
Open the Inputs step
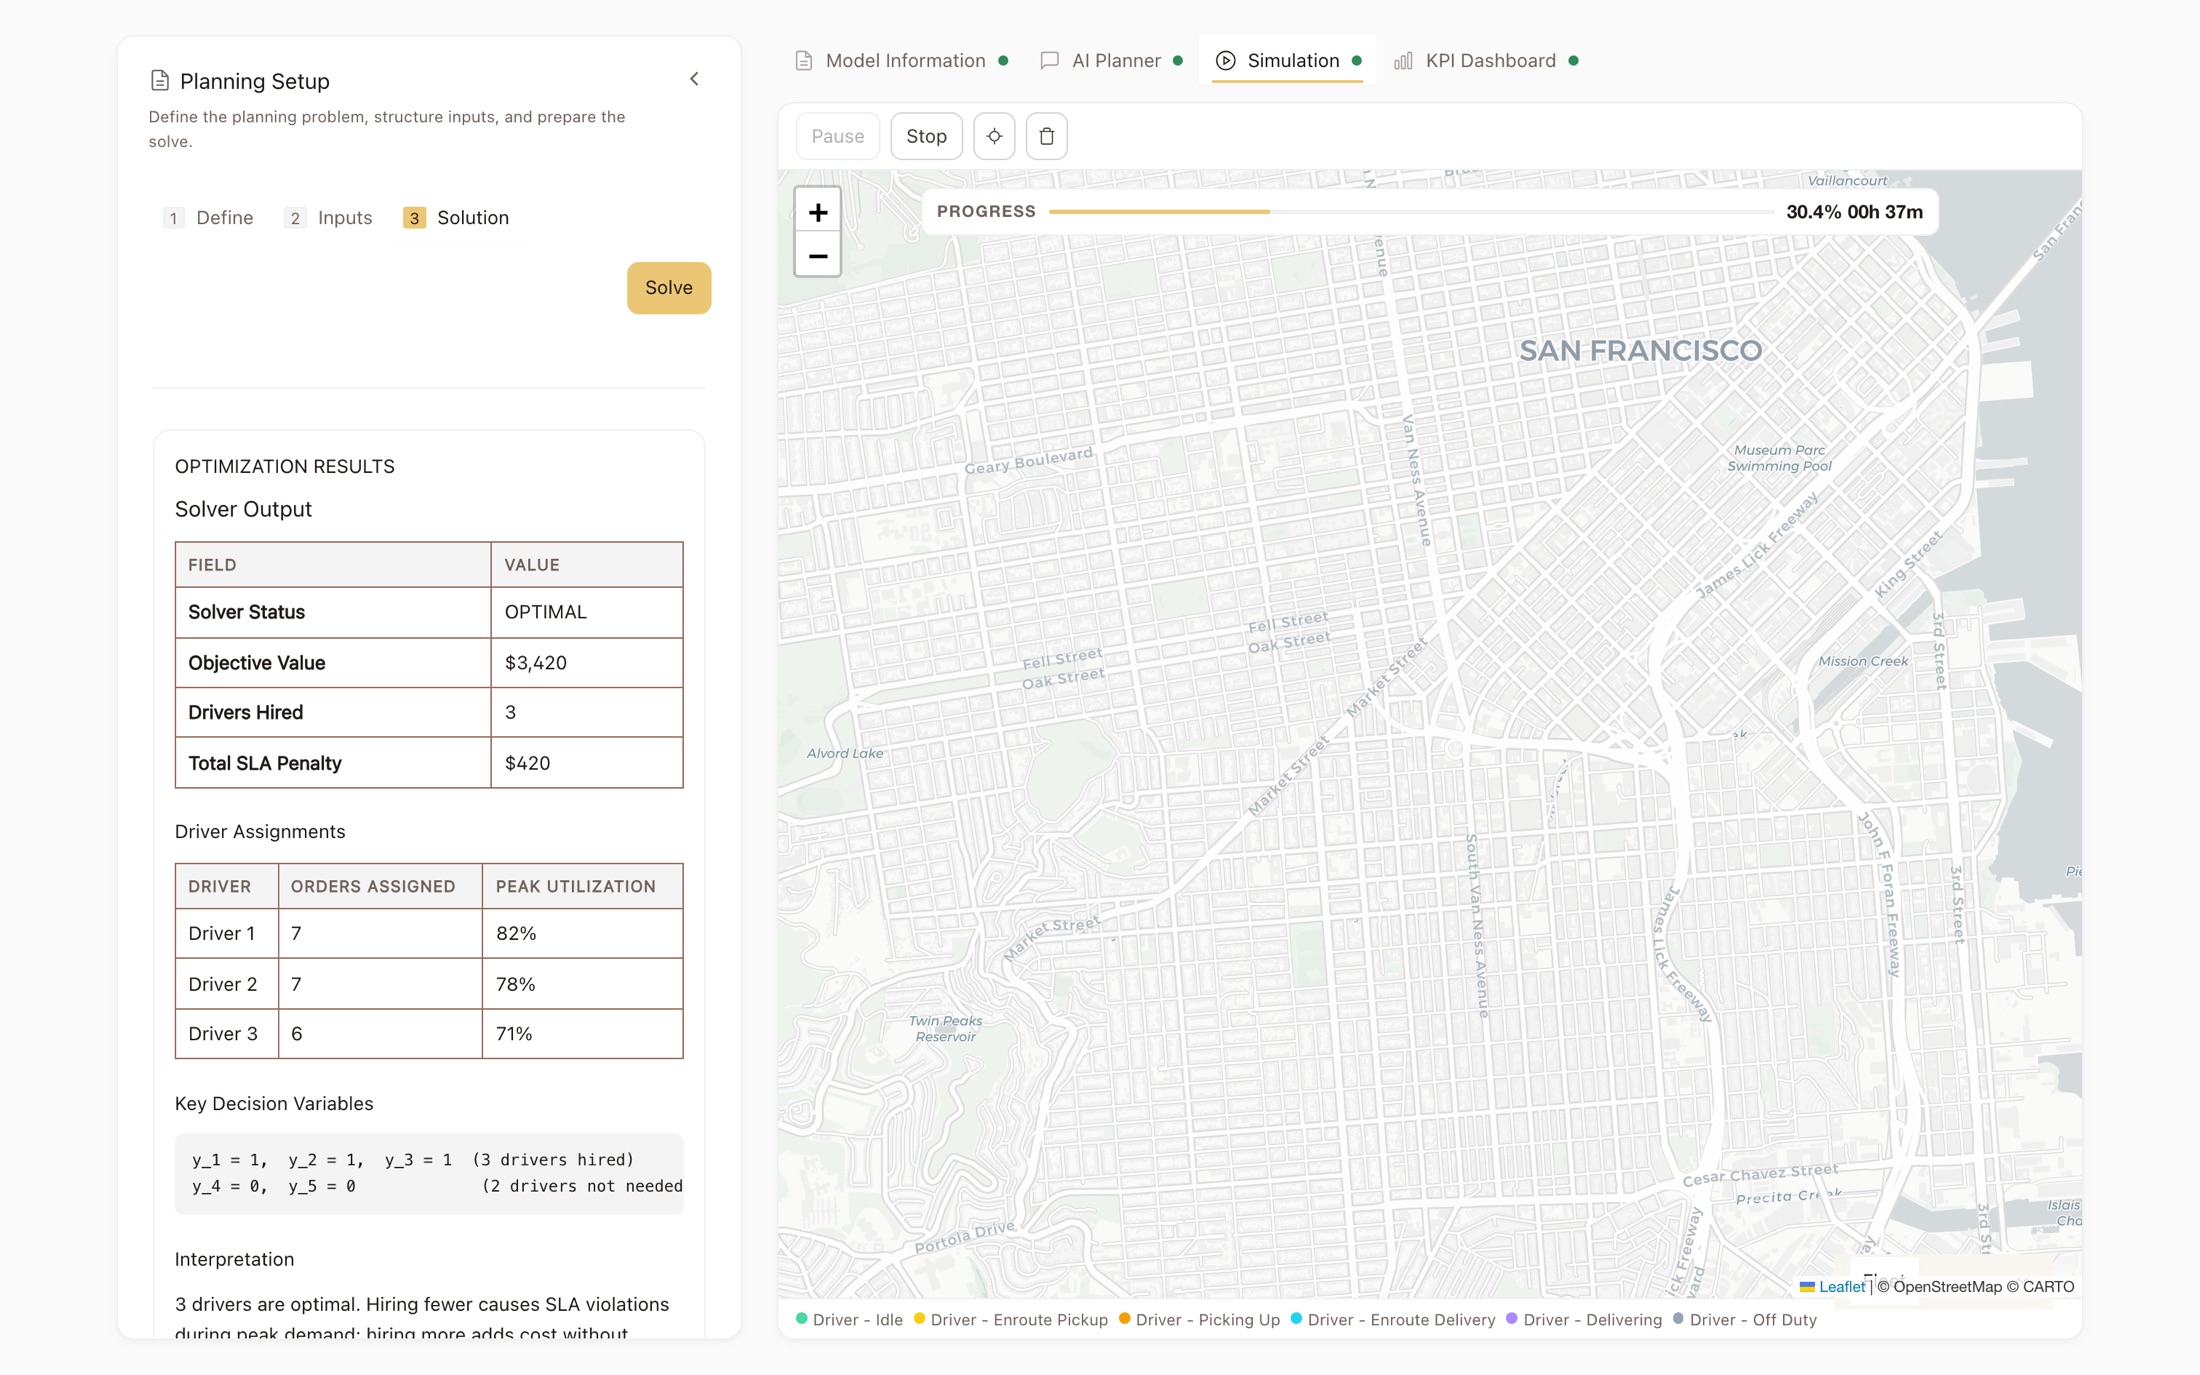click(329, 218)
